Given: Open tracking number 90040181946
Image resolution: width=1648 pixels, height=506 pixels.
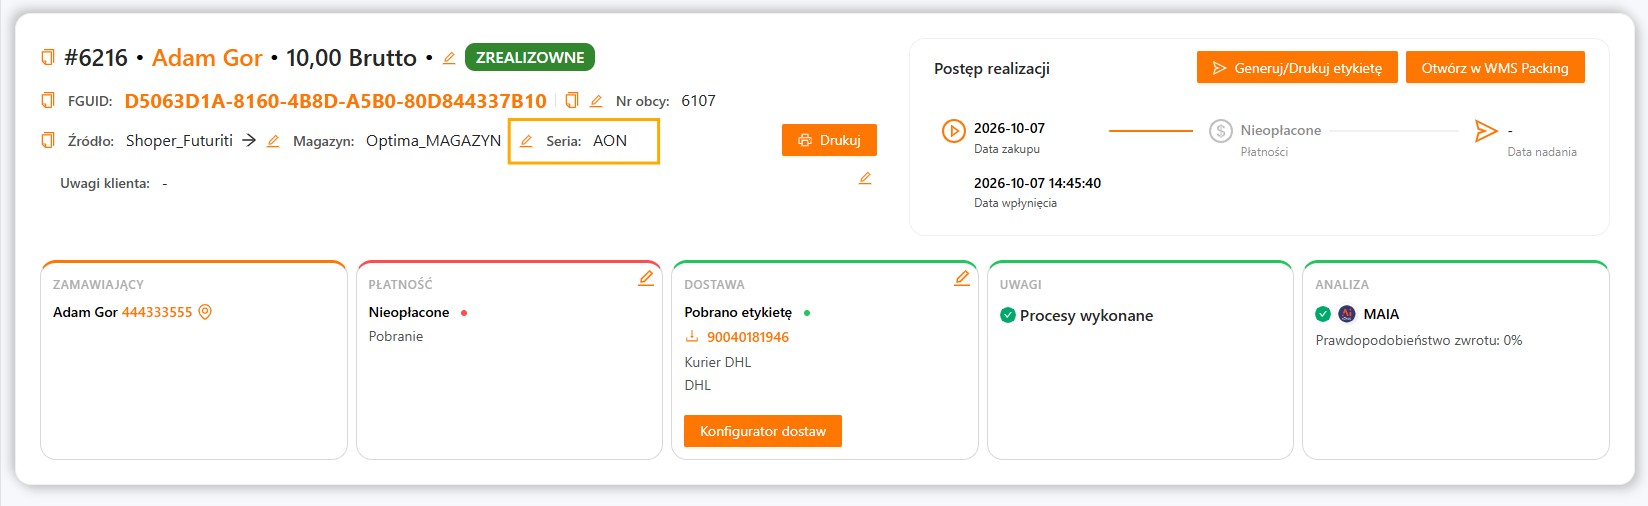Looking at the screenshot, I should pyautogui.click(x=748, y=337).
